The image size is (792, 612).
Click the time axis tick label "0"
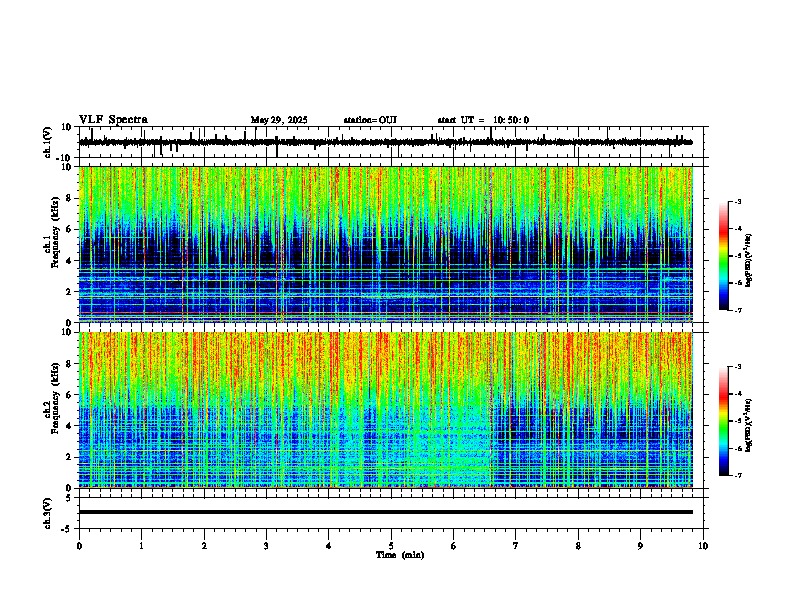79,546
